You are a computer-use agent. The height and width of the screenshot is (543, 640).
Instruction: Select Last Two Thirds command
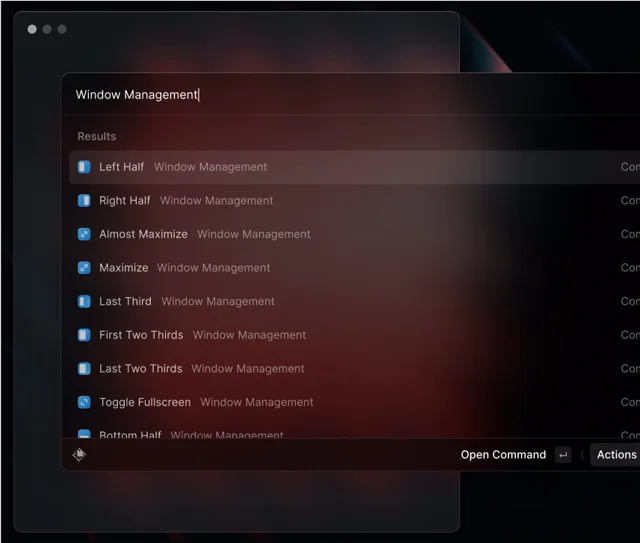tap(354, 369)
